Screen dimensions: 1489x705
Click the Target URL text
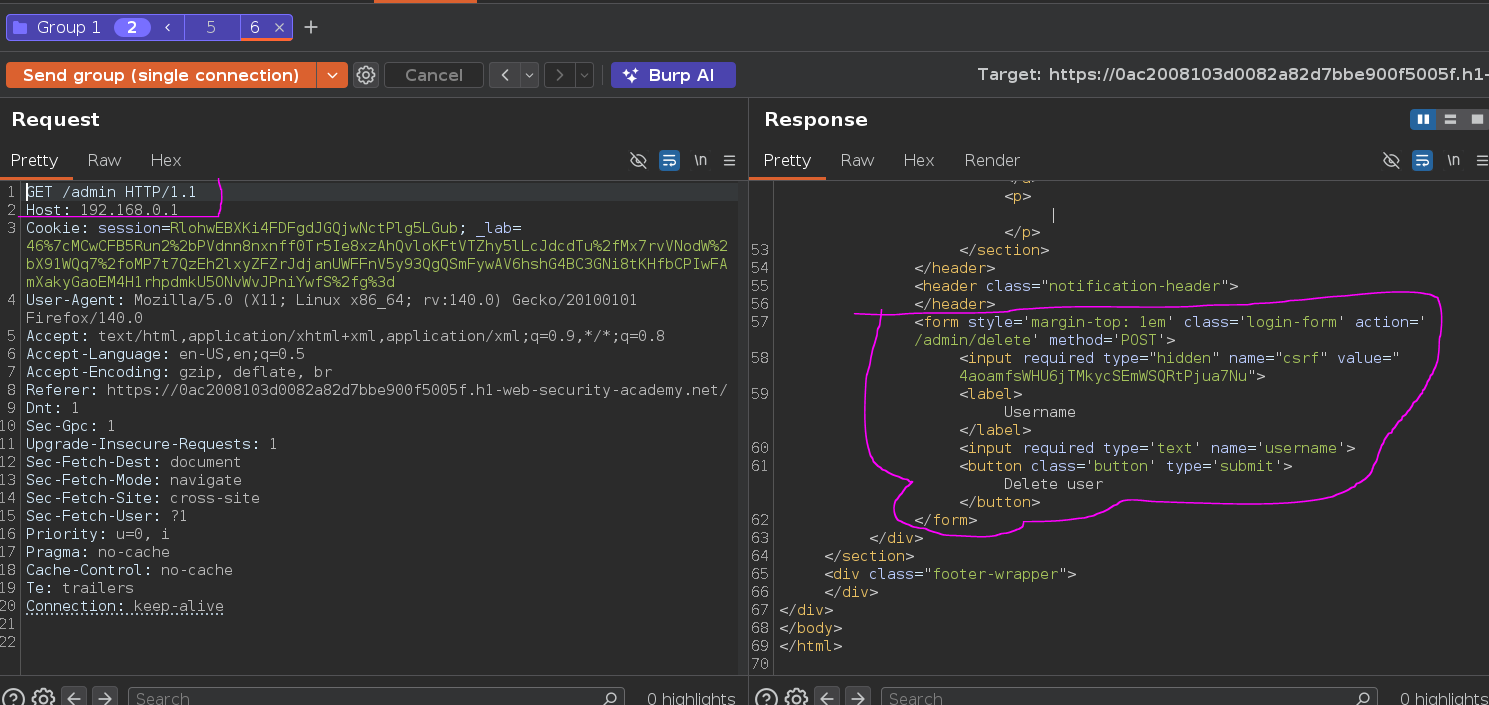point(1232,75)
